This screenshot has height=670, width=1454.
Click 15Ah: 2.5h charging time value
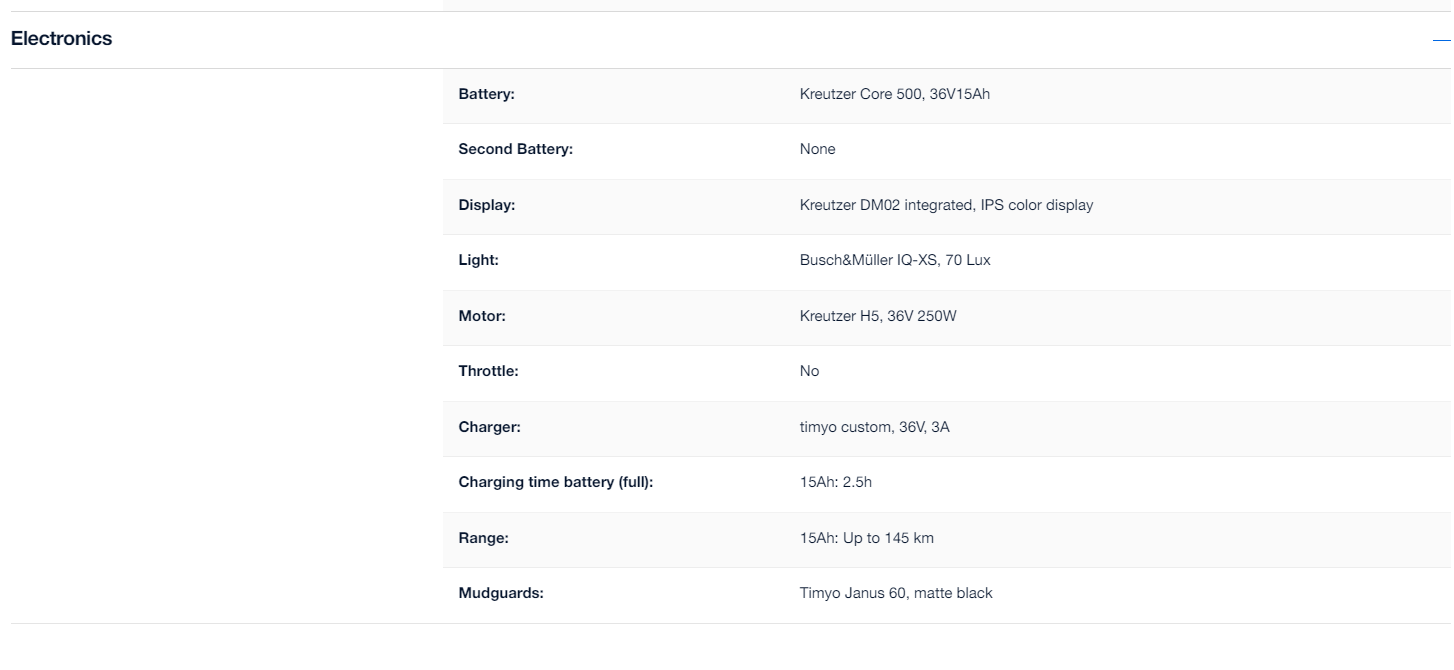(x=835, y=482)
